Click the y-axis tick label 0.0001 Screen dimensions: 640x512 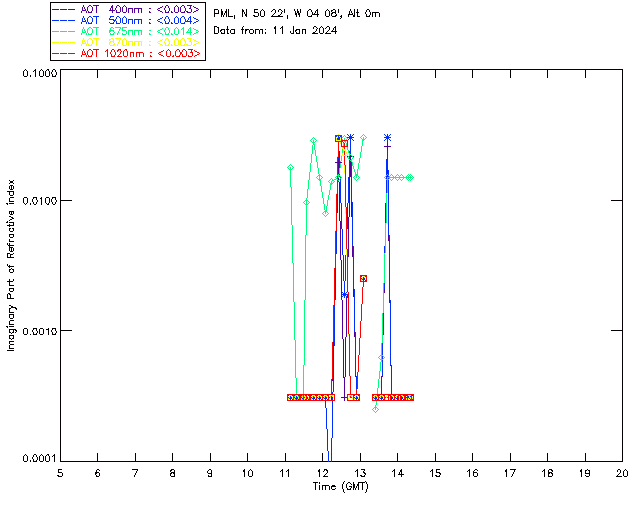pos(39,459)
